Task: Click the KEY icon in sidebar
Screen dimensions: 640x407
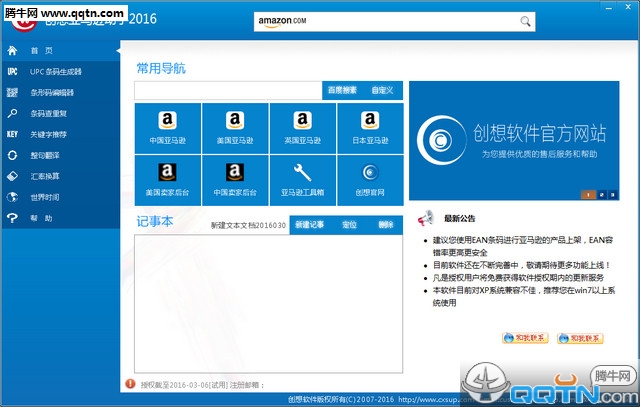Action: (12, 134)
